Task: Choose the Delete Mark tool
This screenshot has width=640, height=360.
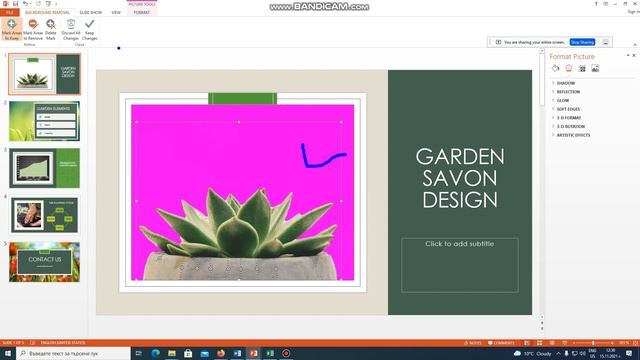Action: (51, 29)
